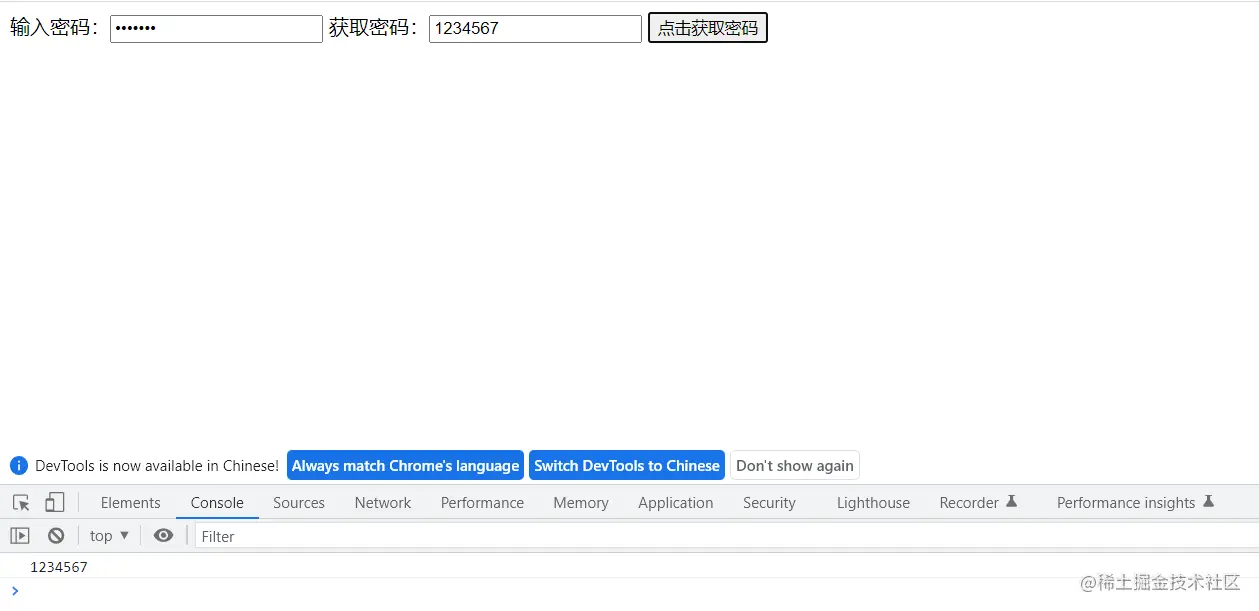The width and height of the screenshot is (1259, 611).
Task: Open the Recorder tab
Action: (x=978, y=503)
